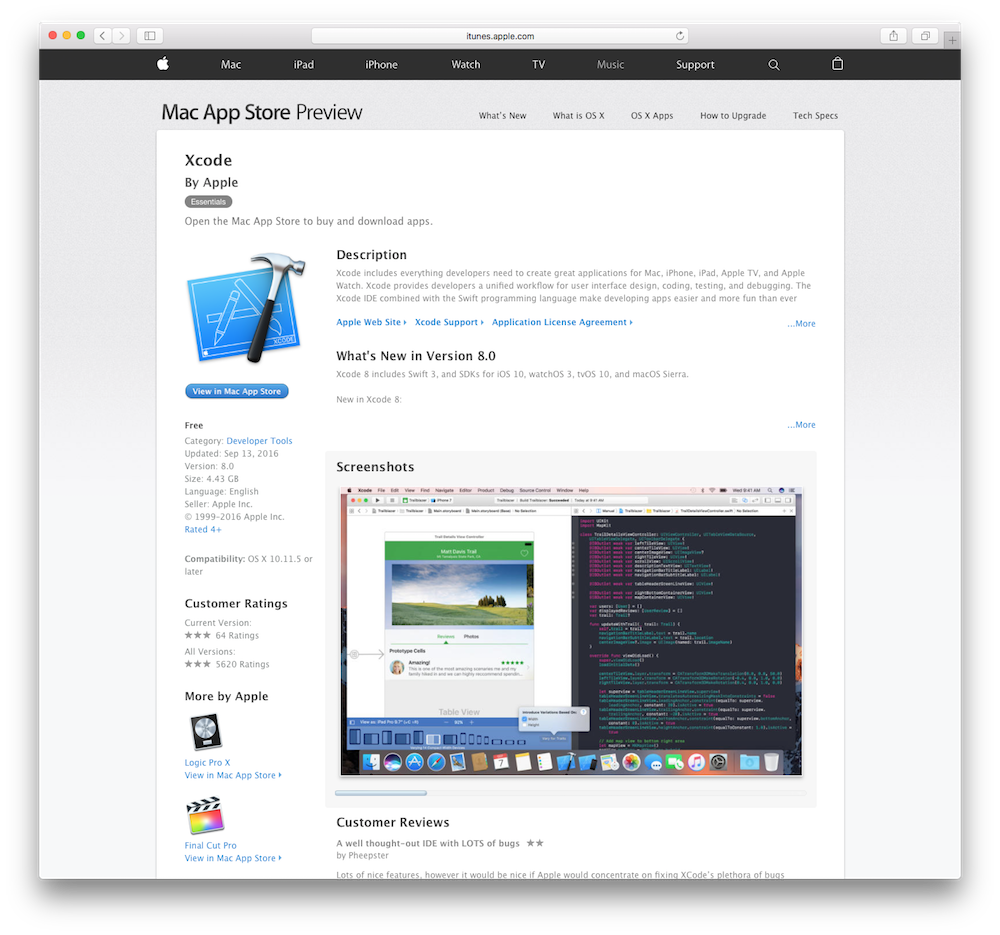This screenshot has width=1000, height=935.
Task: Add a new tab with plus button
Action: click(x=952, y=40)
